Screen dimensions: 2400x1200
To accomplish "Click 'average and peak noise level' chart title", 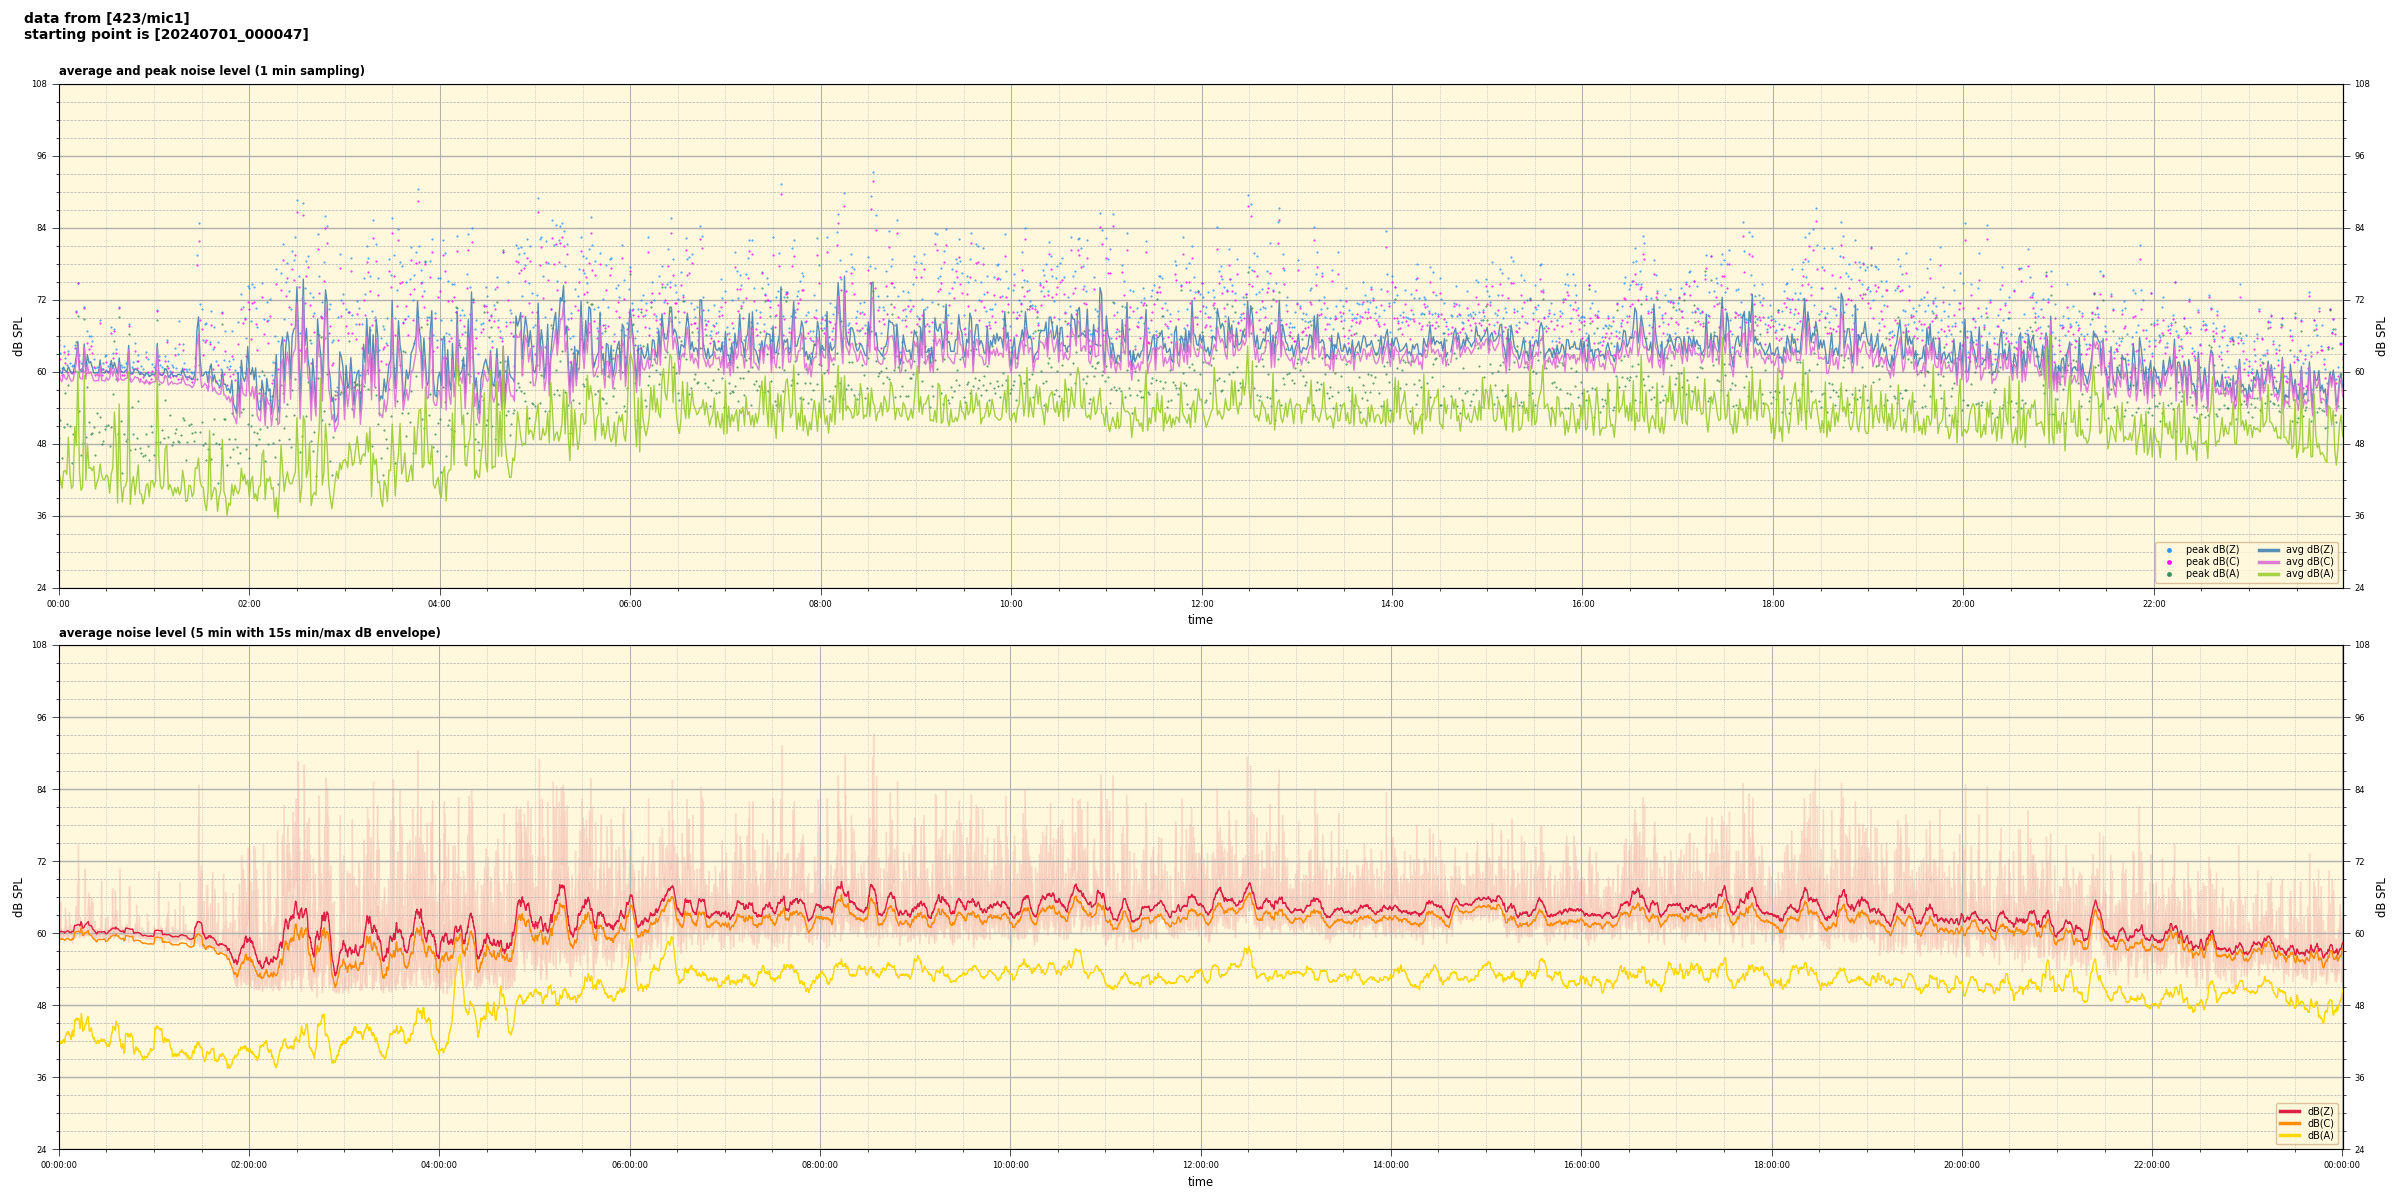I will 211,71.
